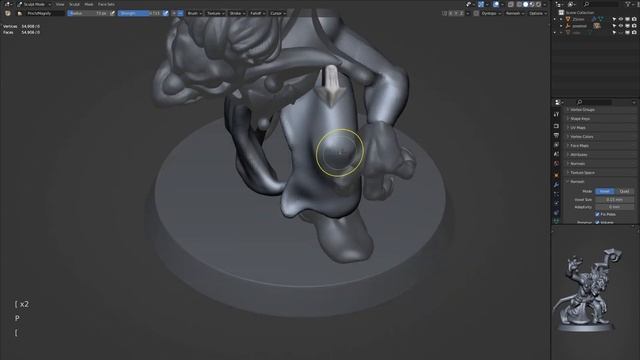Toggle strength pressure sensitivity icon
Screen dimensions: 640x360
click(165, 13)
